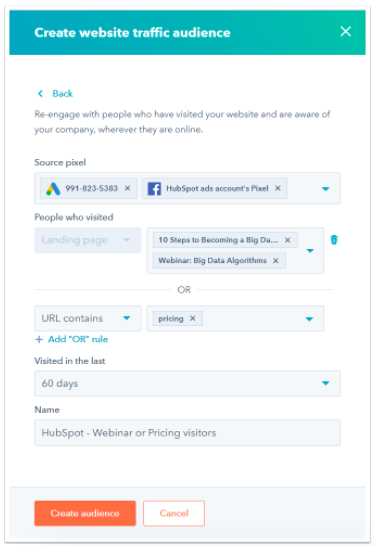Click the Create audience button
Image resolution: width=374 pixels, height=546 pixels.
click(x=85, y=513)
